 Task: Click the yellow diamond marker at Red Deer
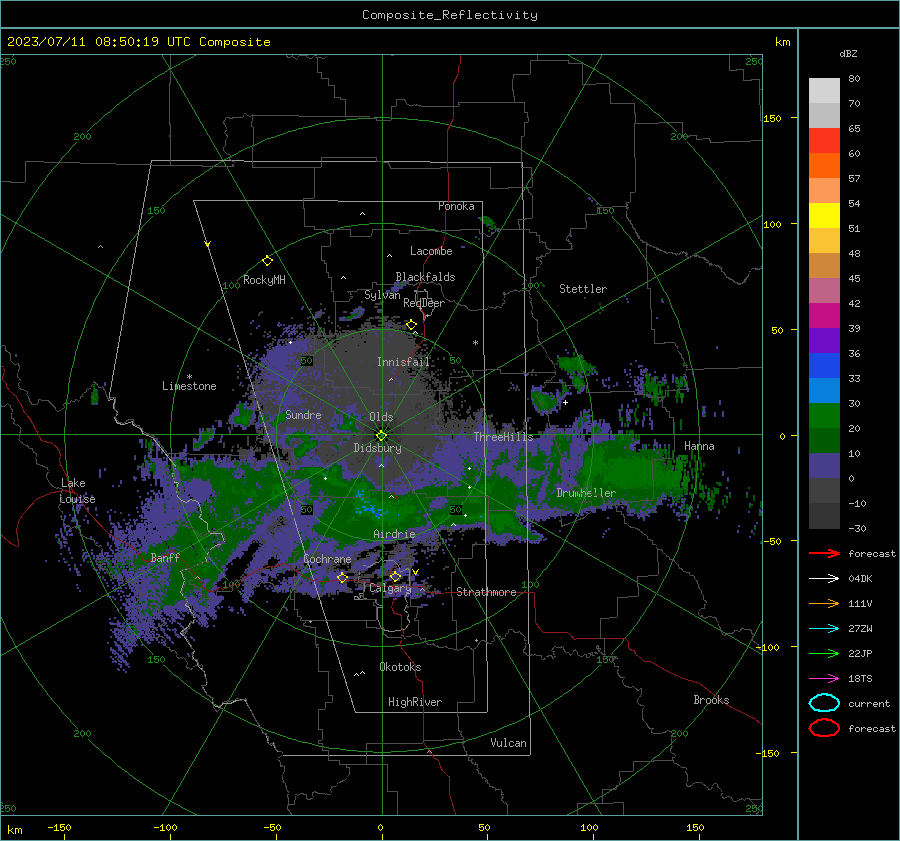point(411,325)
